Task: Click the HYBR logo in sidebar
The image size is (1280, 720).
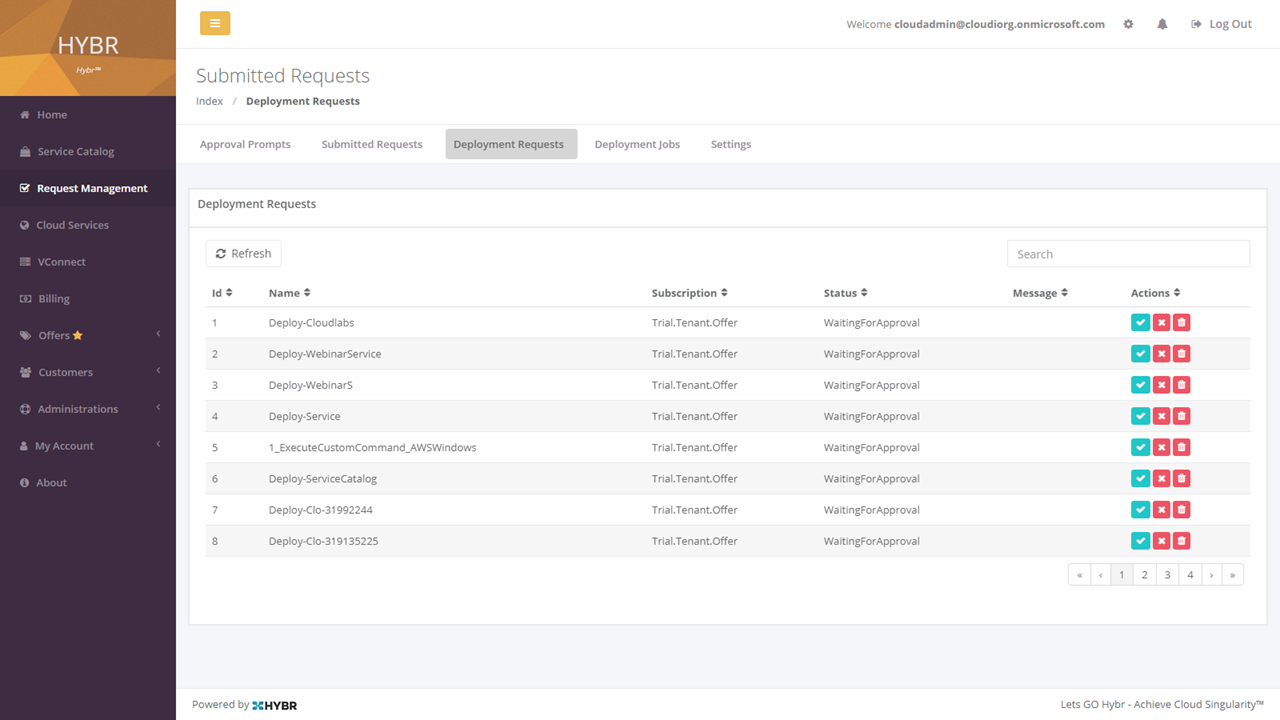Action: click(x=88, y=47)
